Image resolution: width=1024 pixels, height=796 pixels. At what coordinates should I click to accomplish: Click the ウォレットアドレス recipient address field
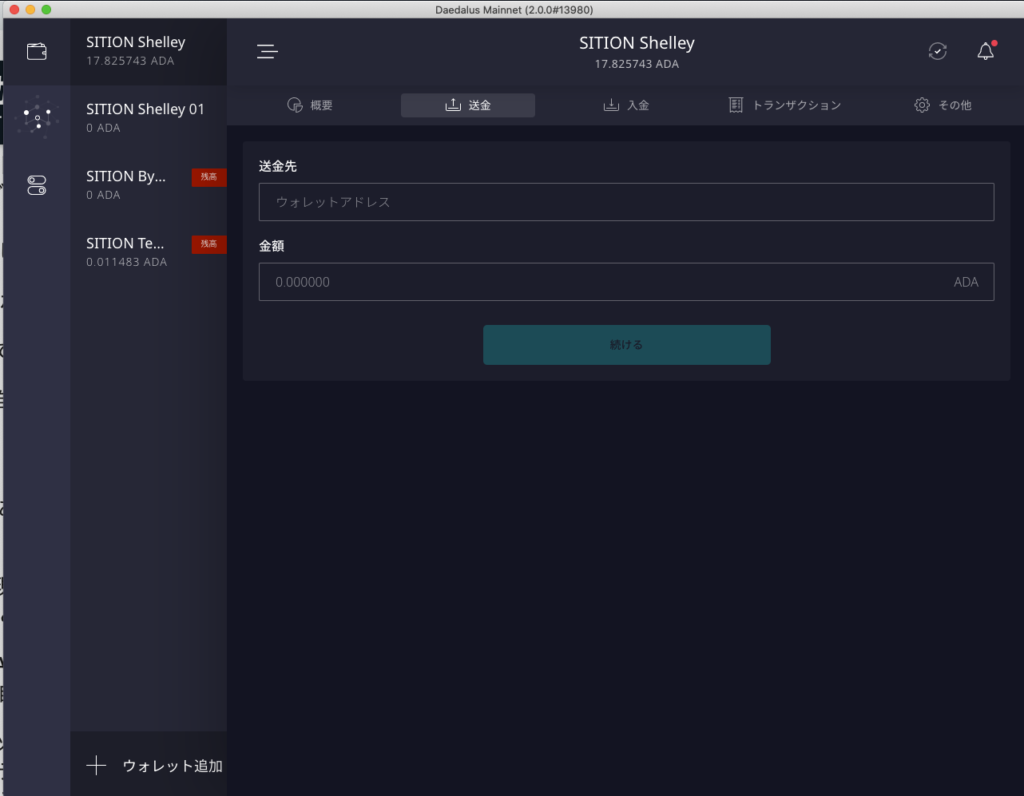tap(626, 202)
